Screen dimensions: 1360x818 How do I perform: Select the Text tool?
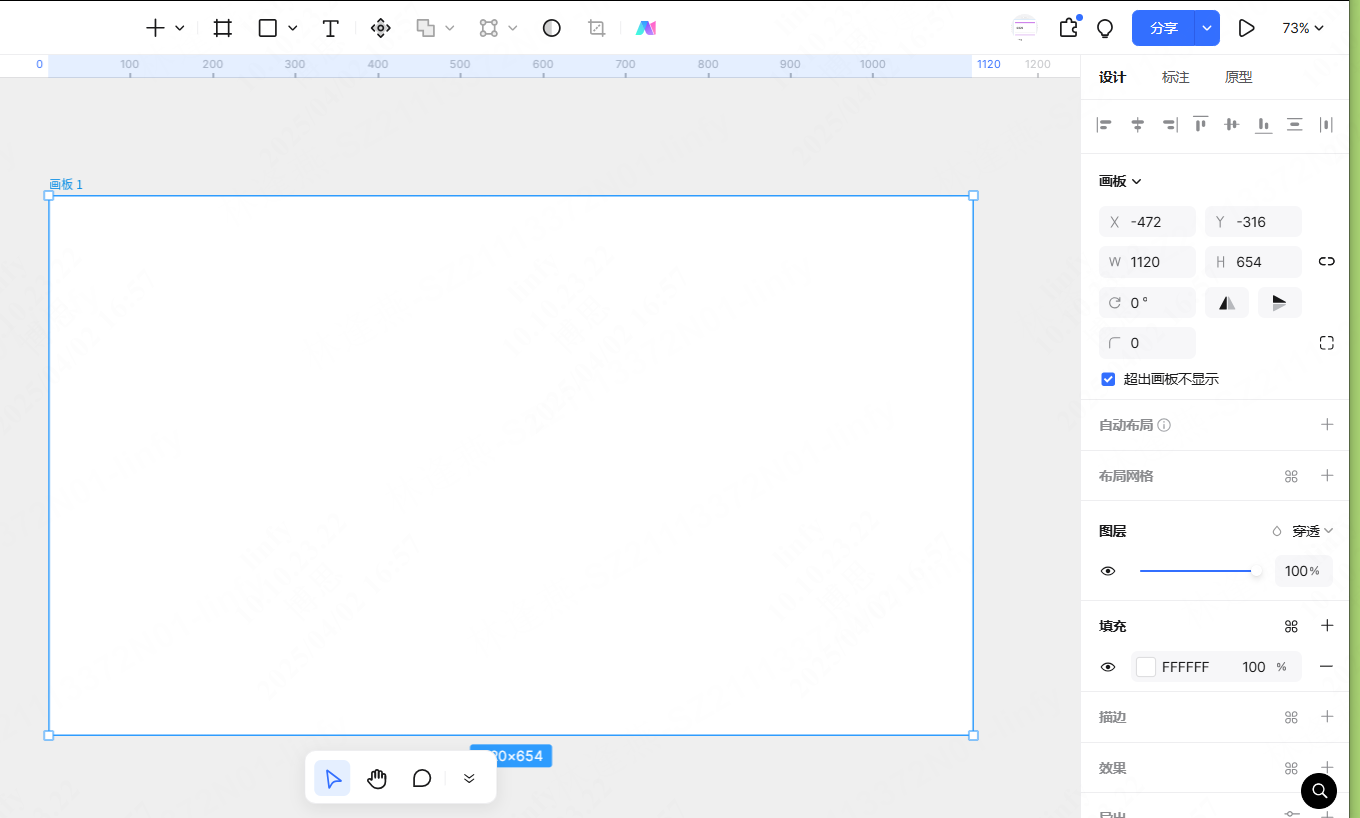[x=330, y=28]
